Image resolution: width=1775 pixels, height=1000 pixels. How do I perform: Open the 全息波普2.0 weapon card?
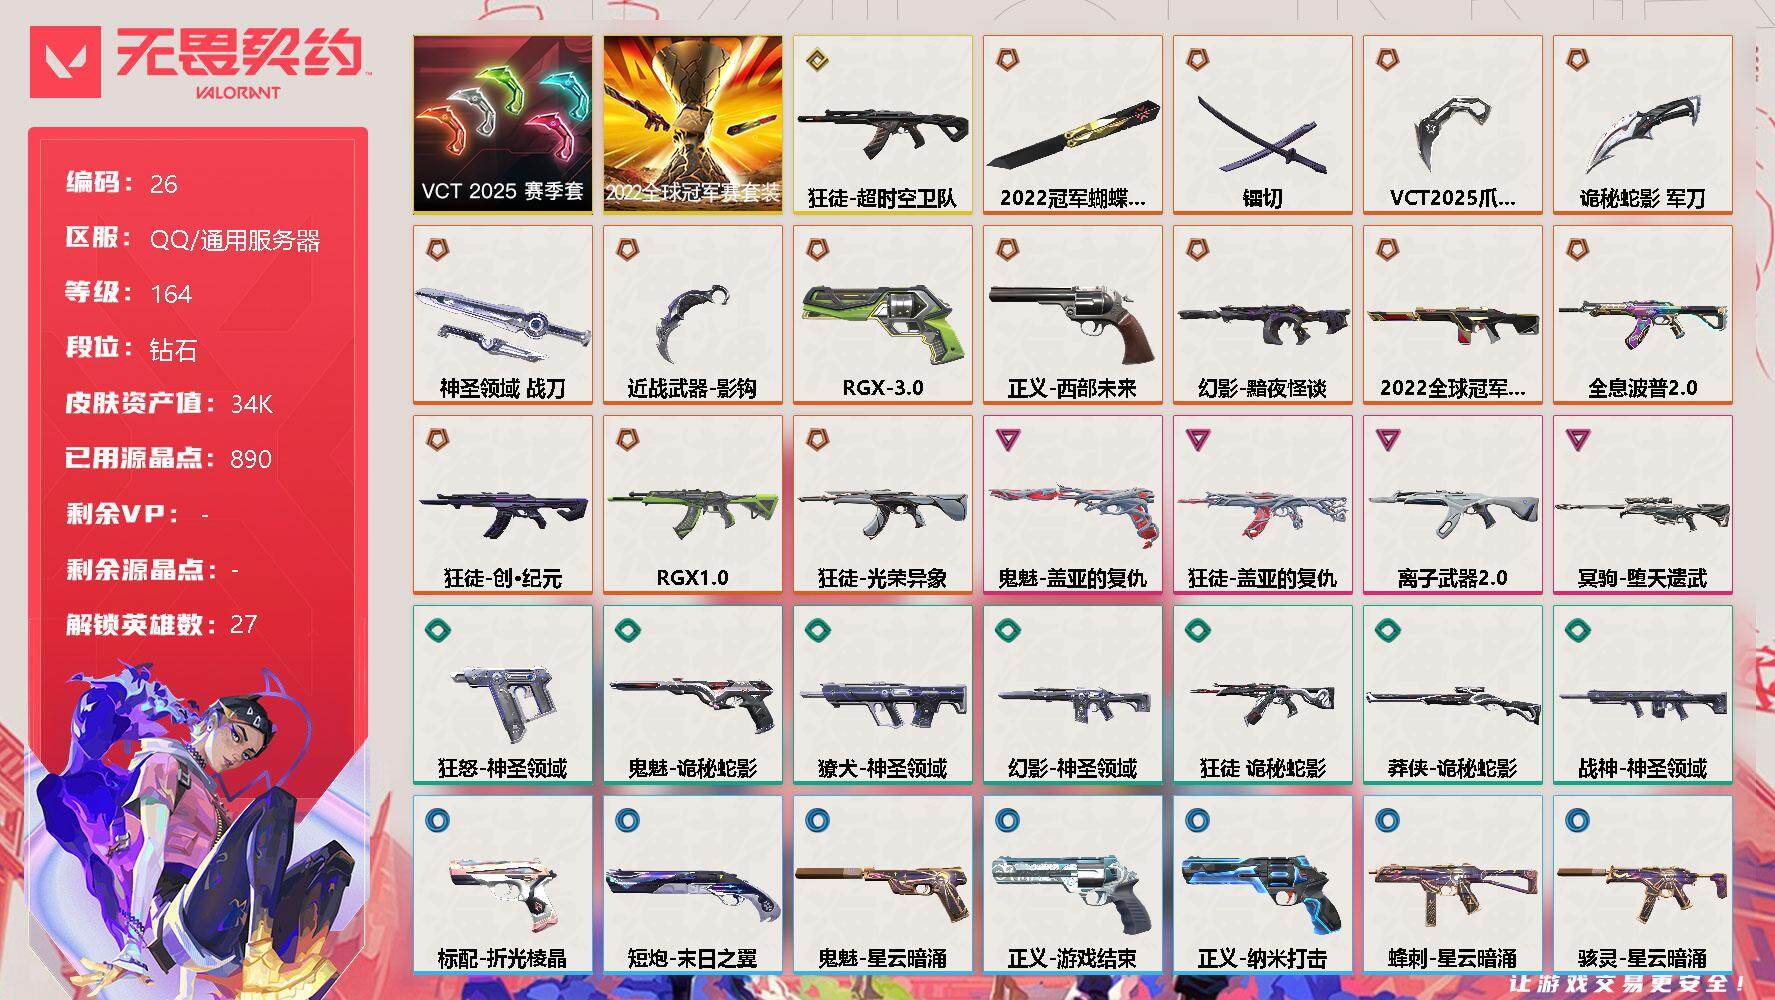click(1642, 314)
